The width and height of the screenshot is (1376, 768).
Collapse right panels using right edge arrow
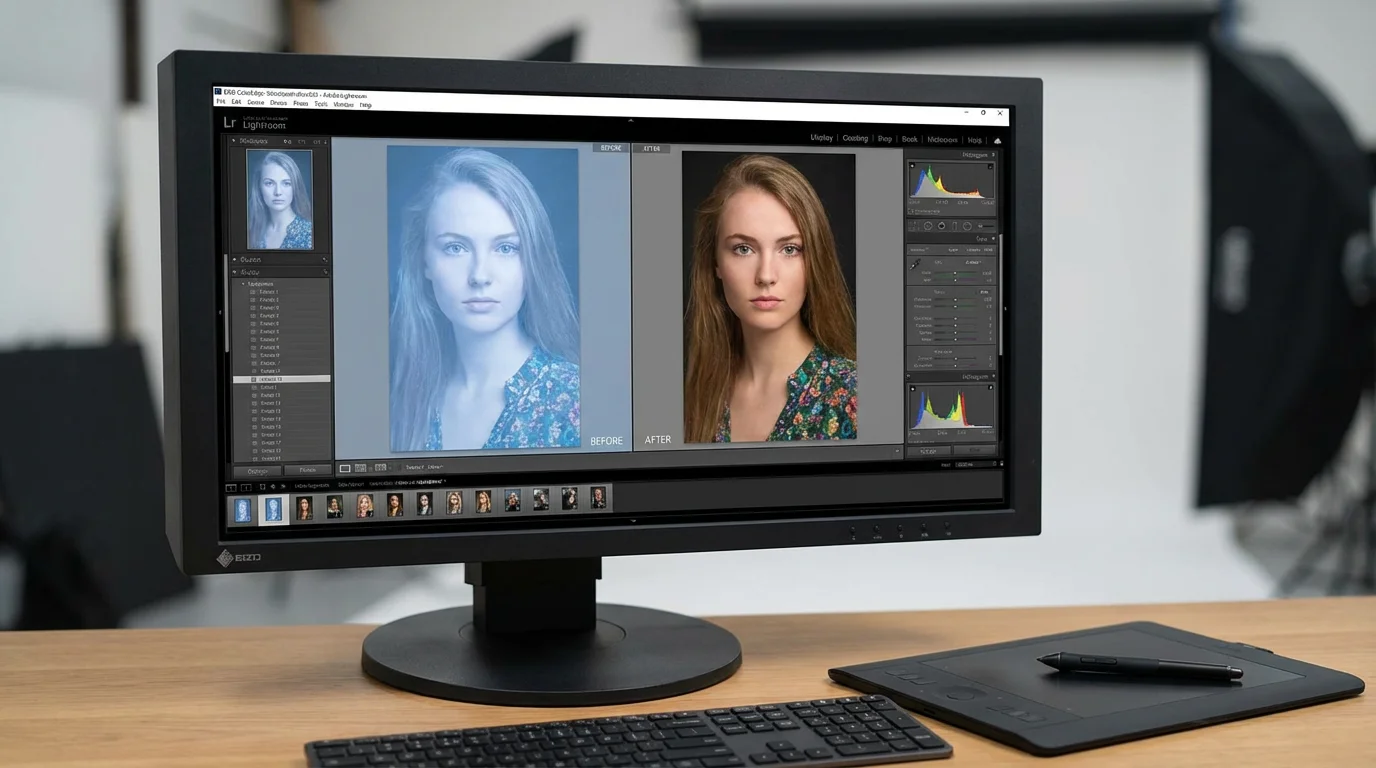pos(1005,308)
